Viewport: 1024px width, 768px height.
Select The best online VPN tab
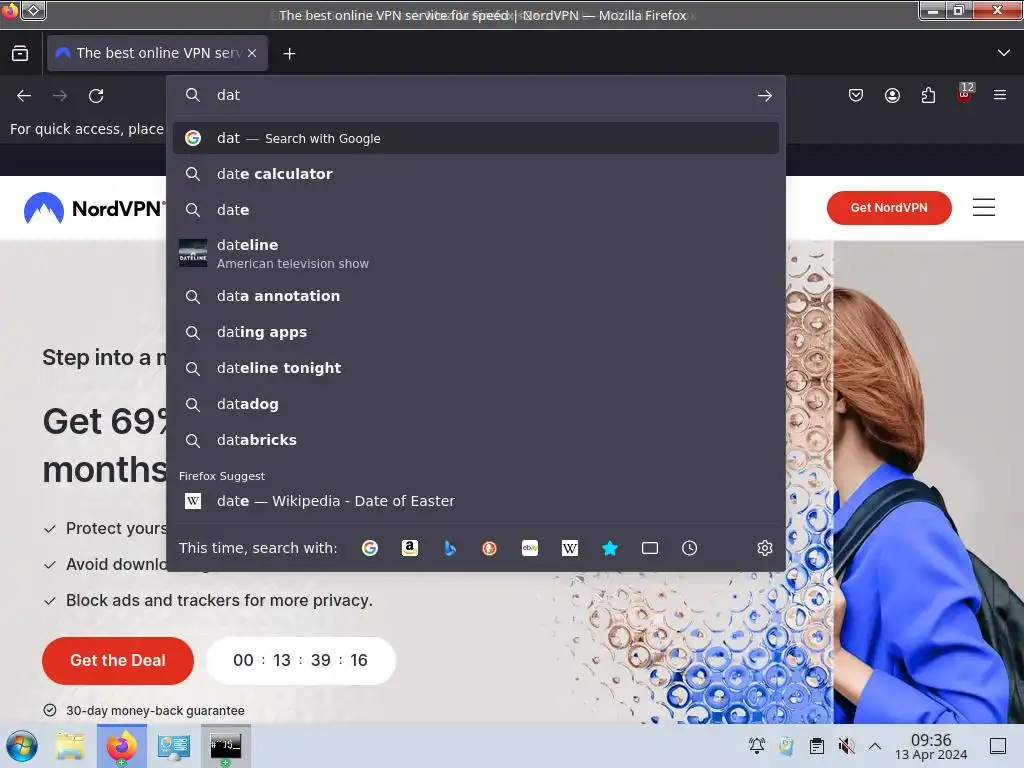click(x=157, y=54)
